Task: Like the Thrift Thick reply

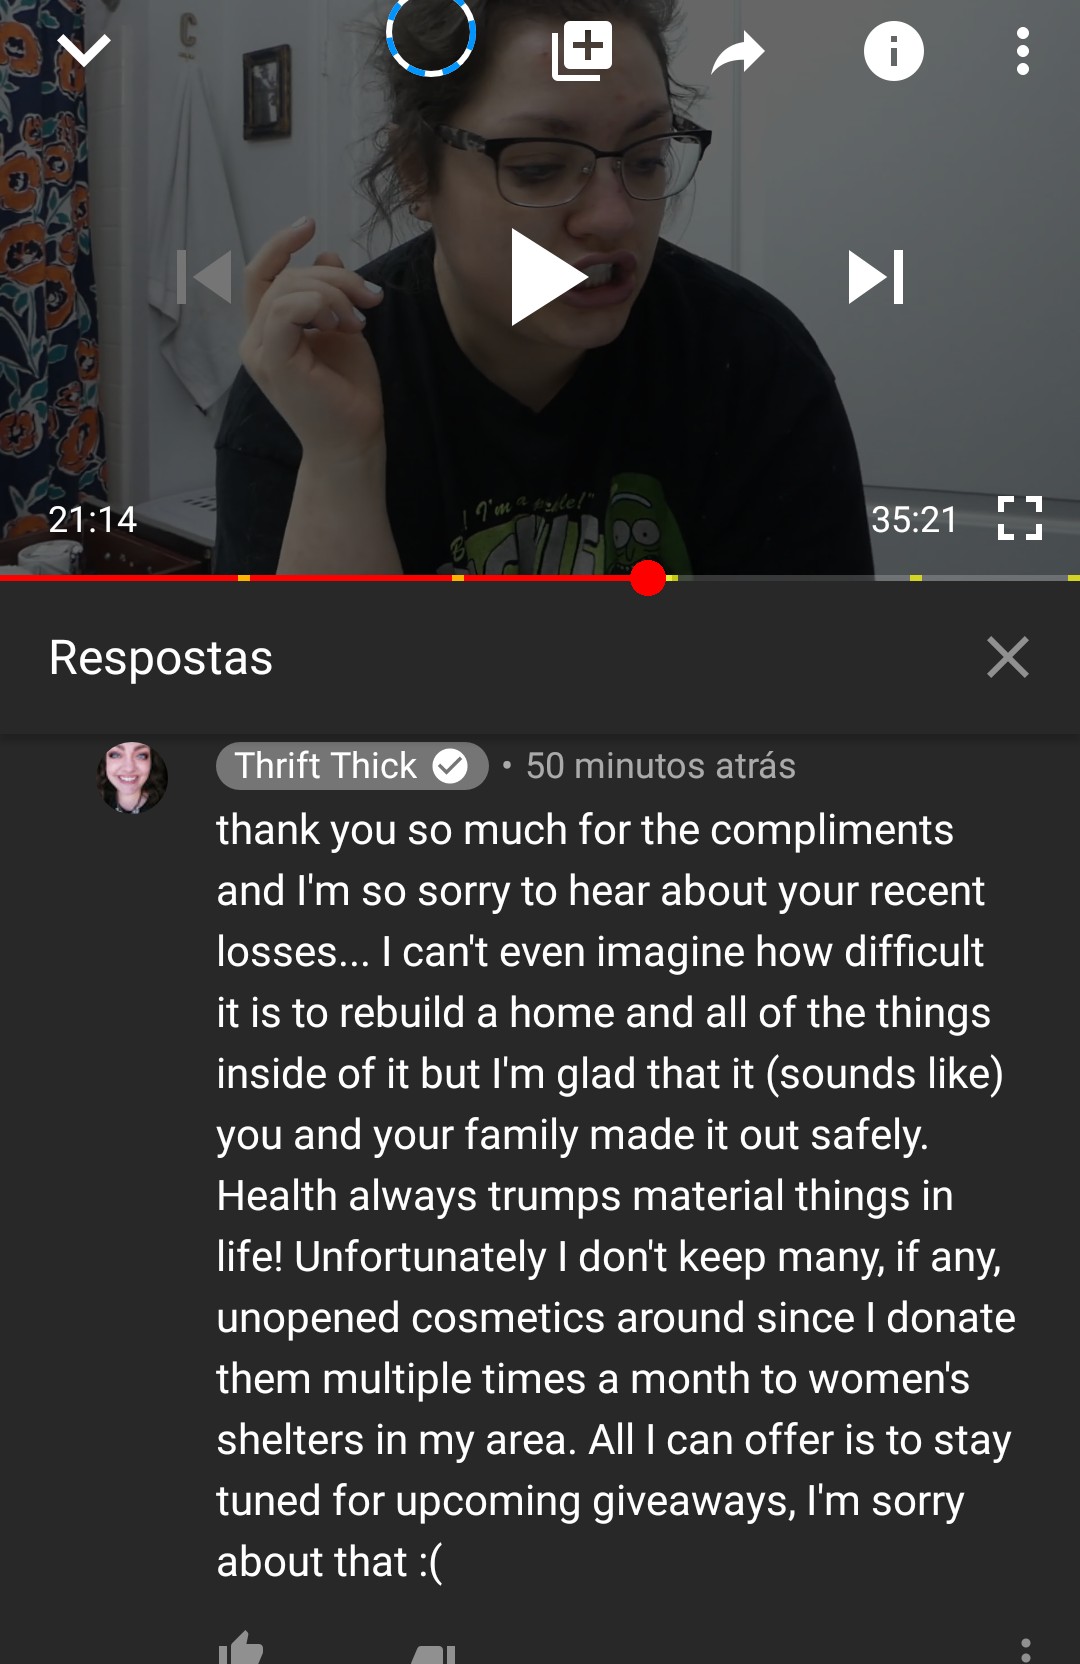Action: point(241,1648)
